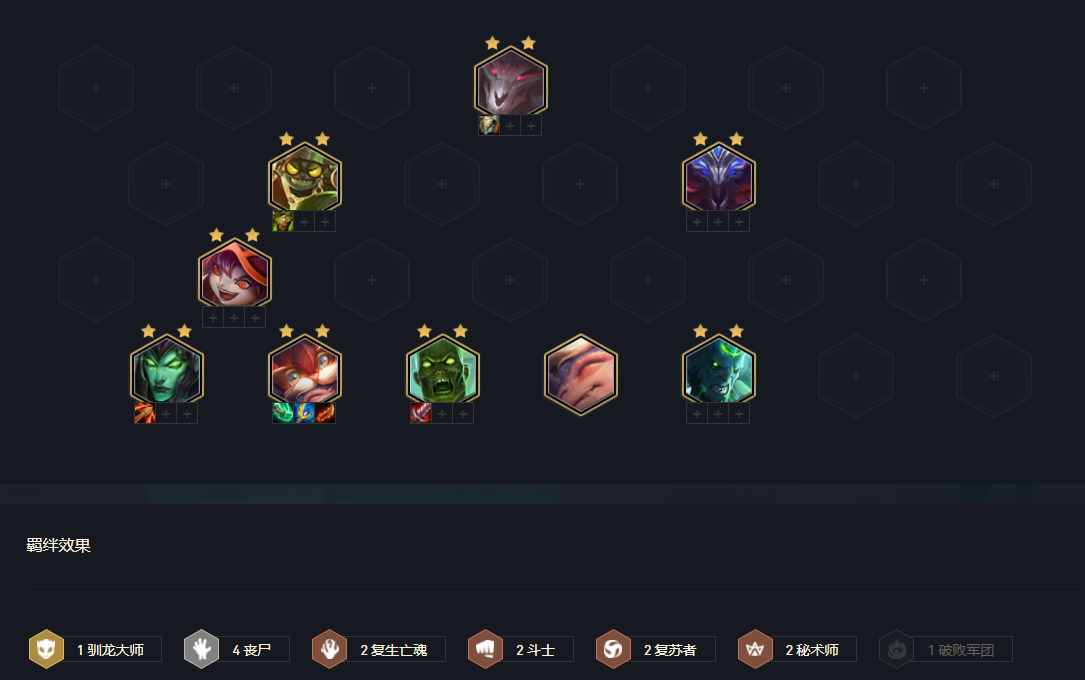This screenshot has width=1085, height=680.
Task: Click the green-eyed hooded champion portrait
Action: coord(167,371)
